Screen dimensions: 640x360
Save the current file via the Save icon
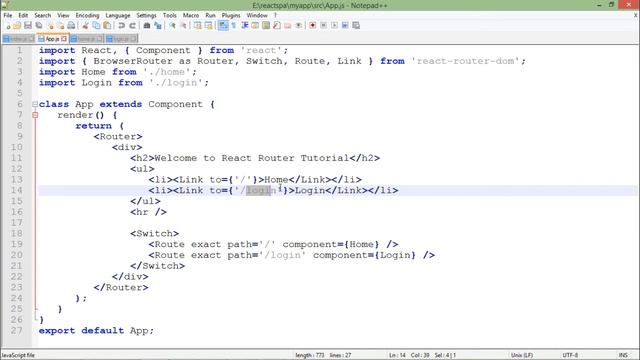[x=28, y=25]
